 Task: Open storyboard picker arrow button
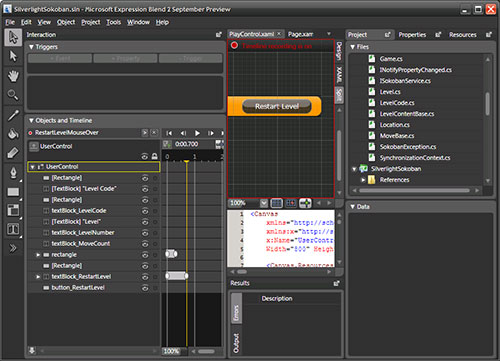[x=145, y=133]
